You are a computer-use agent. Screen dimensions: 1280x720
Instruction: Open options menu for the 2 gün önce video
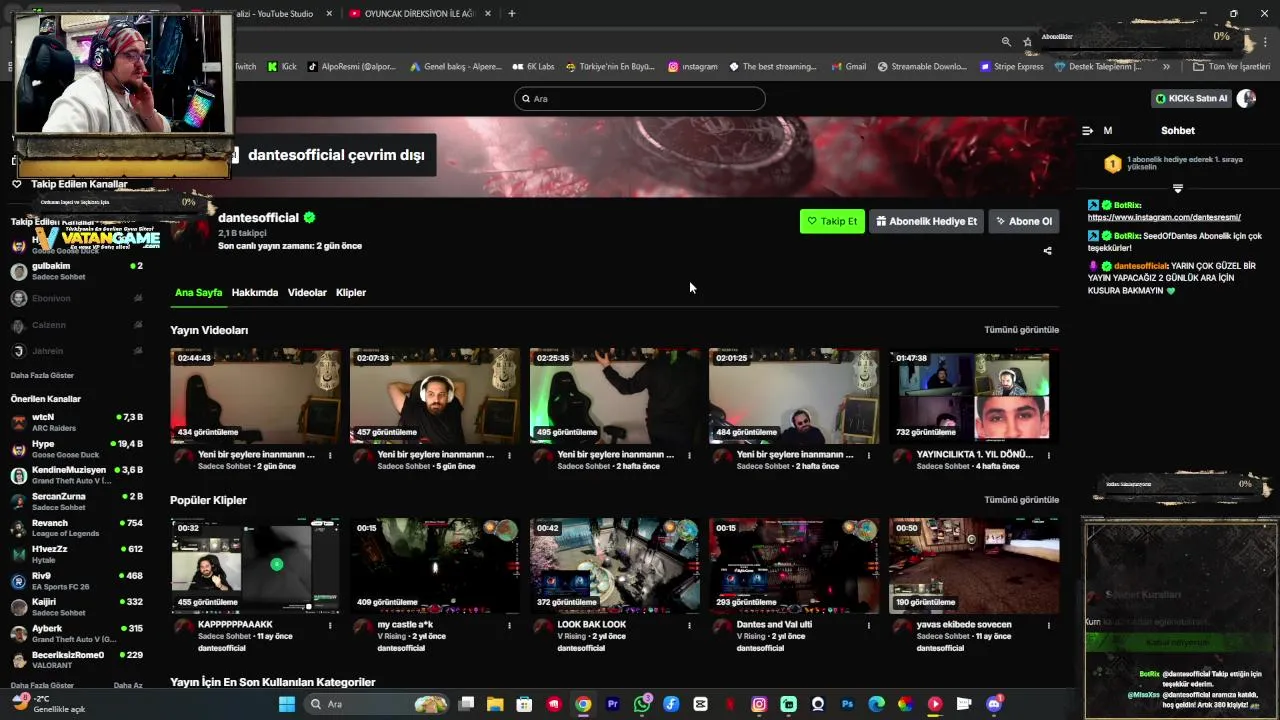330,455
